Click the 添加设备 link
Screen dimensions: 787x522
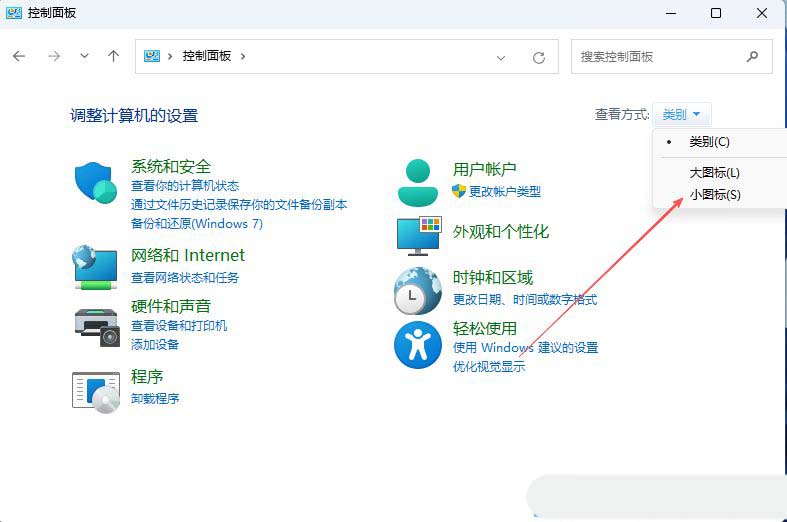[155, 344]
